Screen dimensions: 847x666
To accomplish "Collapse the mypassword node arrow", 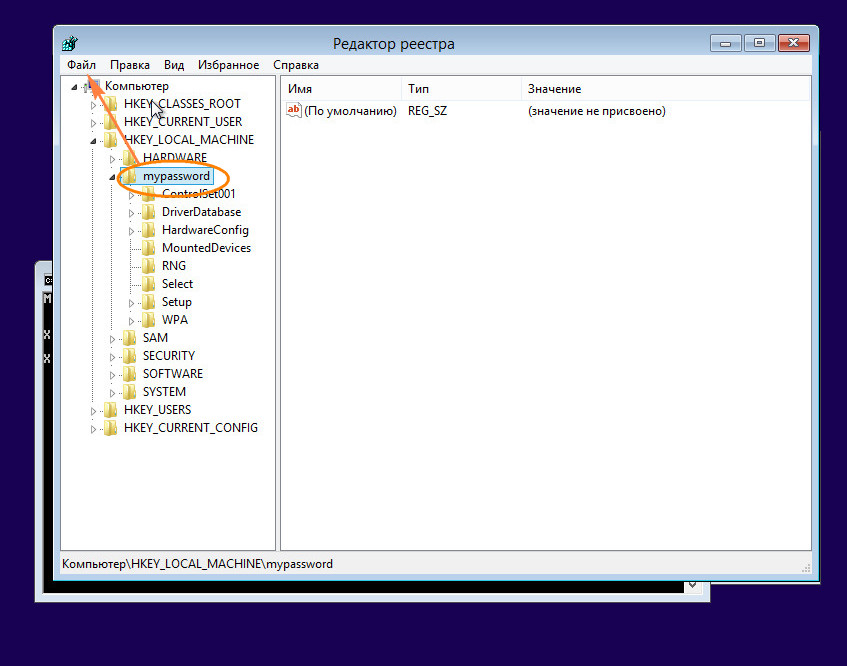I will 112,177.
